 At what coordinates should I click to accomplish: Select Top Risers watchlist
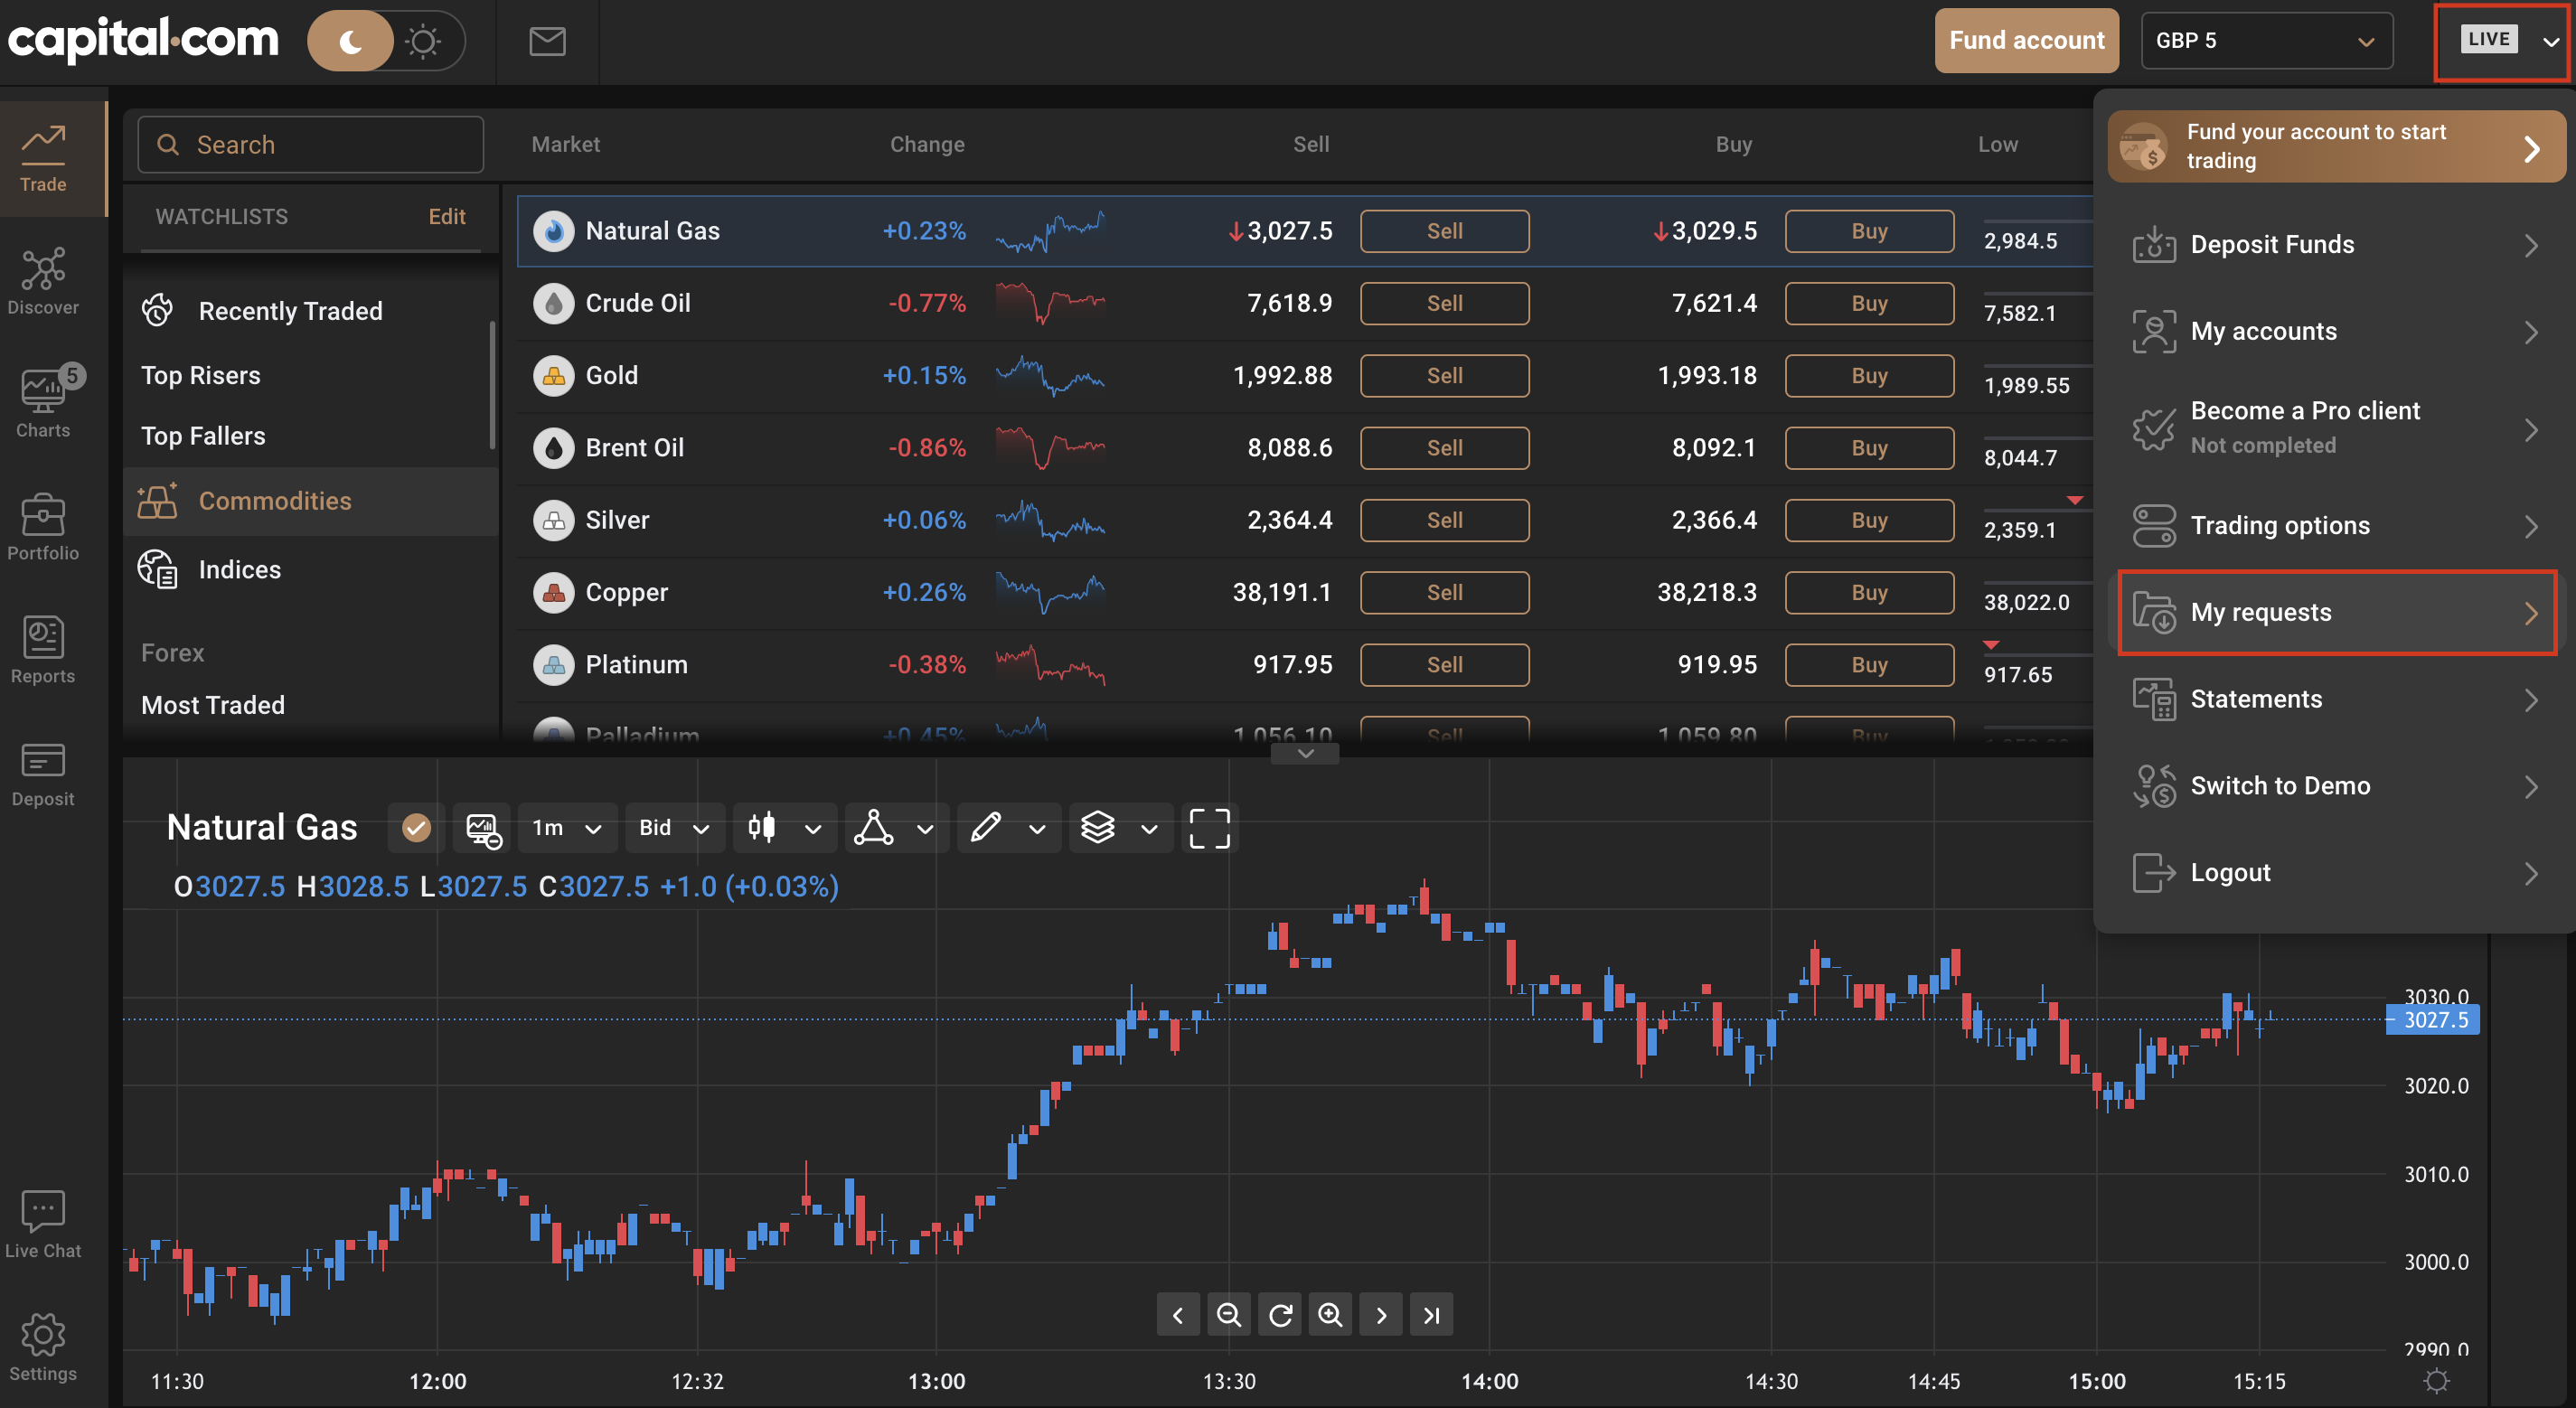point(200,375)
